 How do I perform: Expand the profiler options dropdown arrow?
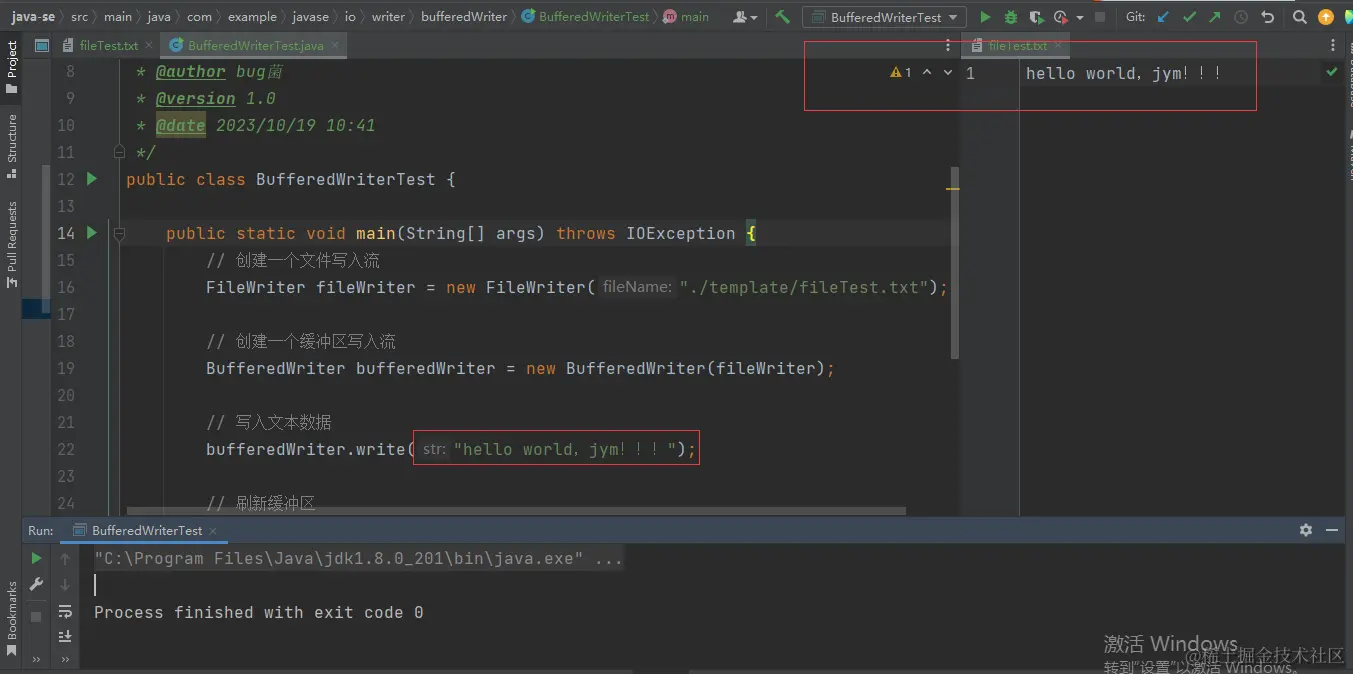click(x=1080, y=18)
